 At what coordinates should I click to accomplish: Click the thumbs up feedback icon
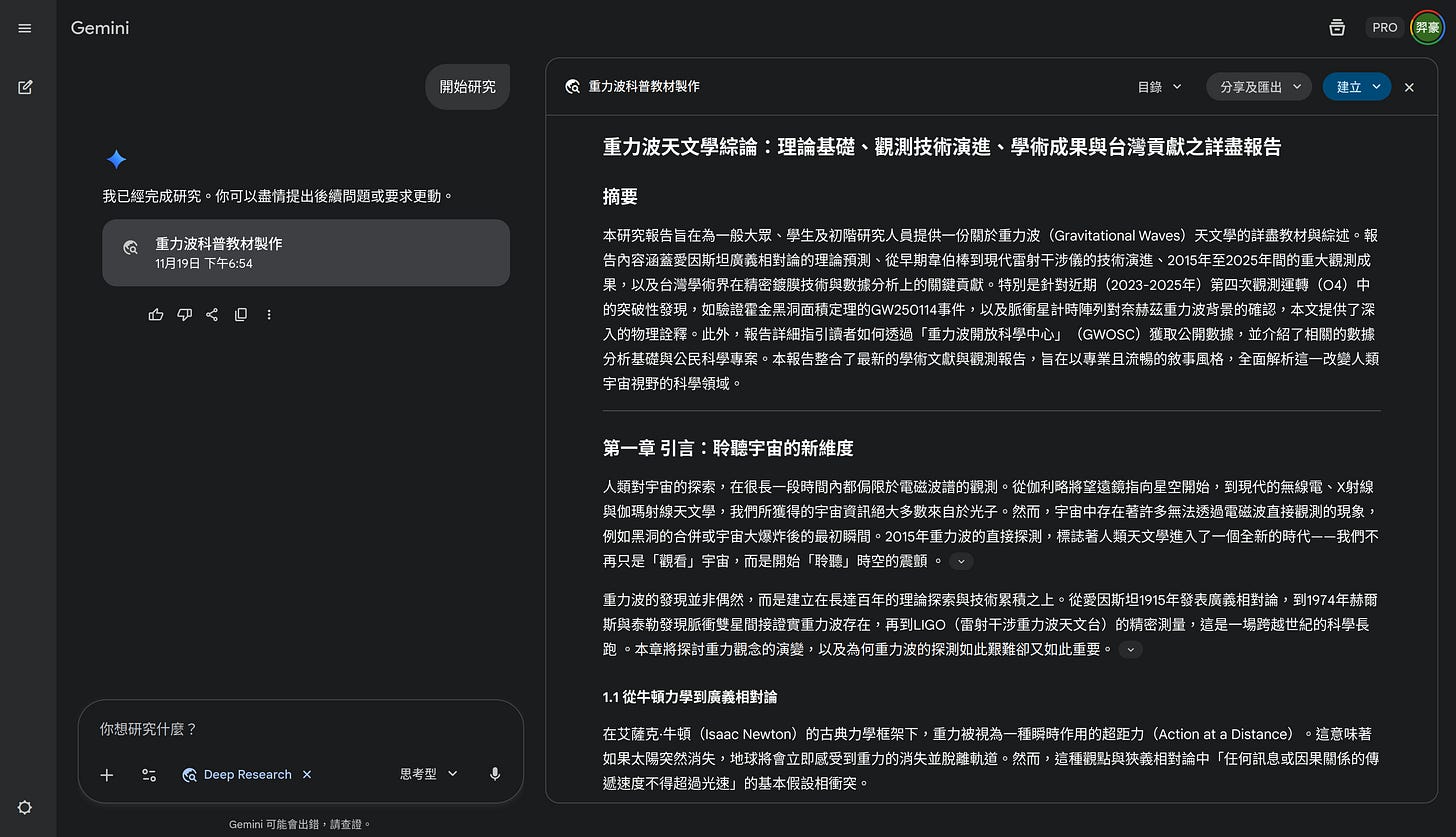click(x=156, y=315)
